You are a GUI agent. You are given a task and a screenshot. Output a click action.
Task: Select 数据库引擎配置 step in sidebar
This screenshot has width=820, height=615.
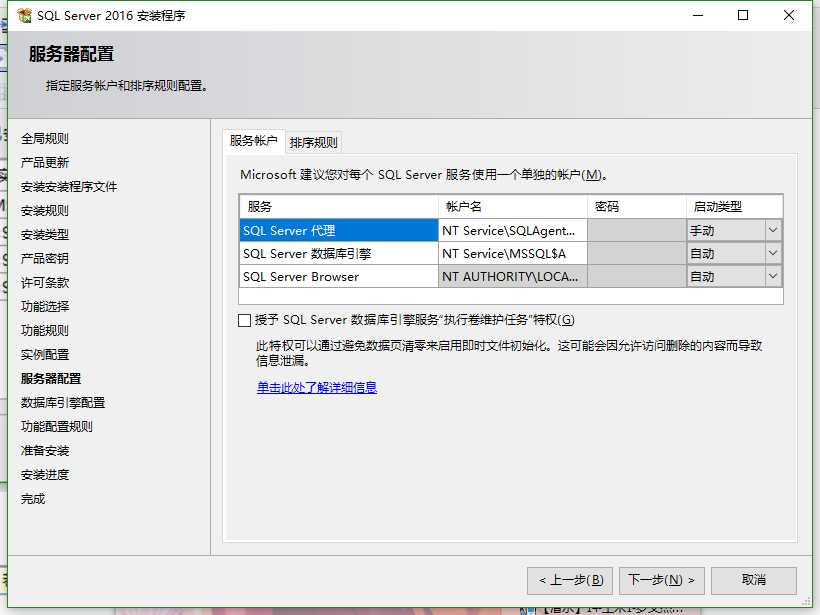(x=63, y=403)
